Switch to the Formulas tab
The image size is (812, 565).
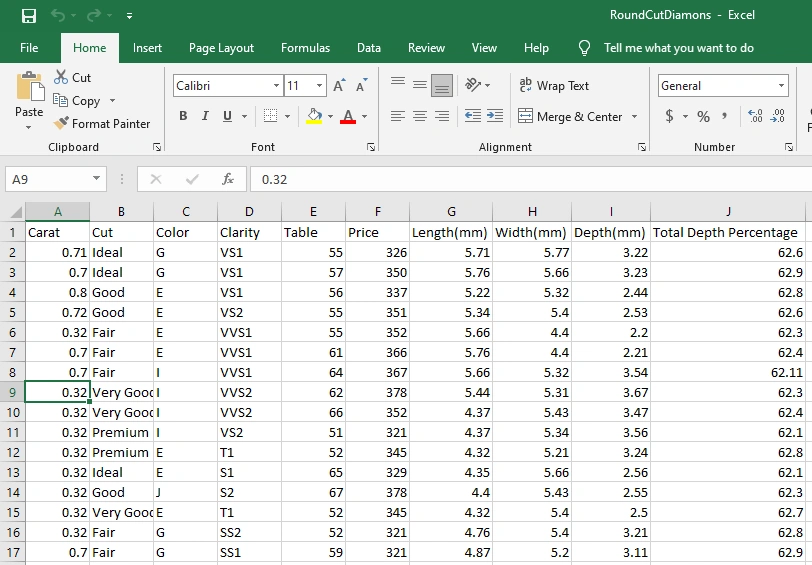305,48
